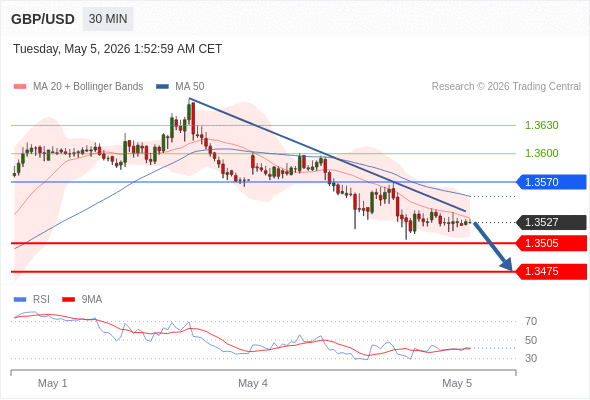Click the May 4 date axis label
Image resolution: width=590 pixels, height=400 pixels.
[x=253, y=383]
